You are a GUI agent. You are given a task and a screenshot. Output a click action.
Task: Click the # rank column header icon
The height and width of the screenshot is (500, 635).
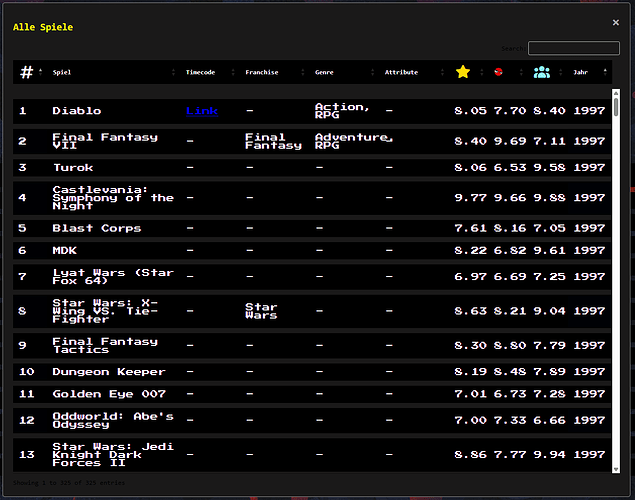tap(27, 72)
